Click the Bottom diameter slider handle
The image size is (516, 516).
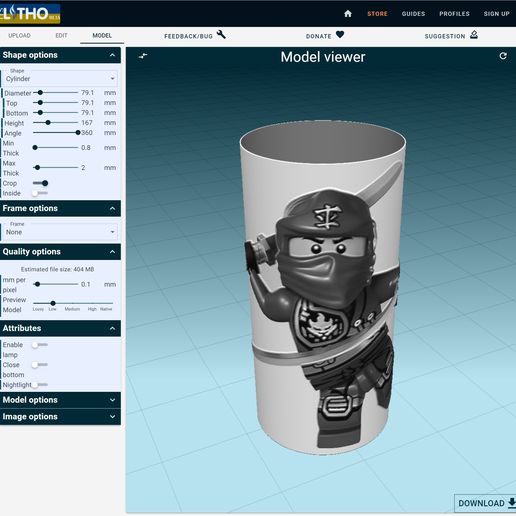pyautogui.click(x=40, y=113)
